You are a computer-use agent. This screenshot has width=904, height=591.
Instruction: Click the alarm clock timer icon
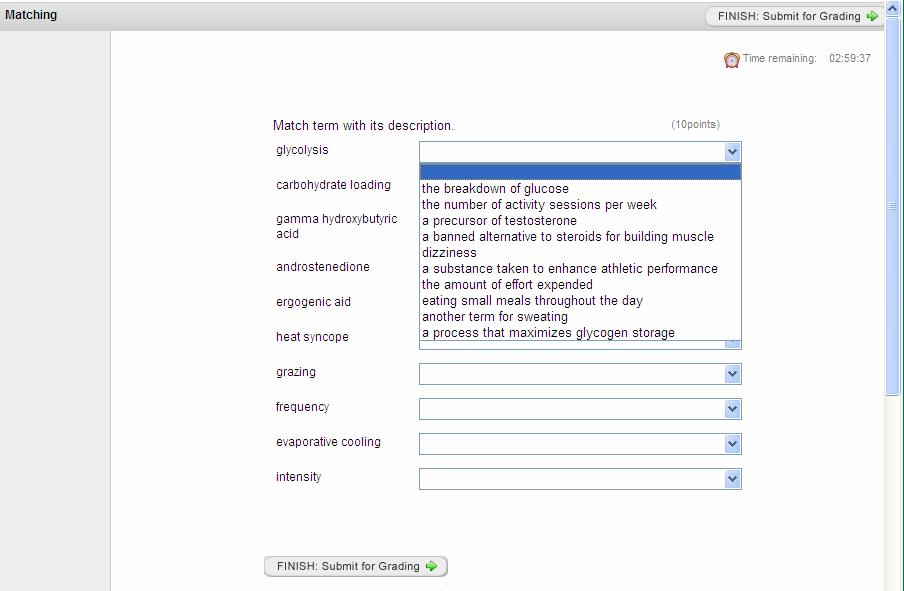(x=732, y=59)
